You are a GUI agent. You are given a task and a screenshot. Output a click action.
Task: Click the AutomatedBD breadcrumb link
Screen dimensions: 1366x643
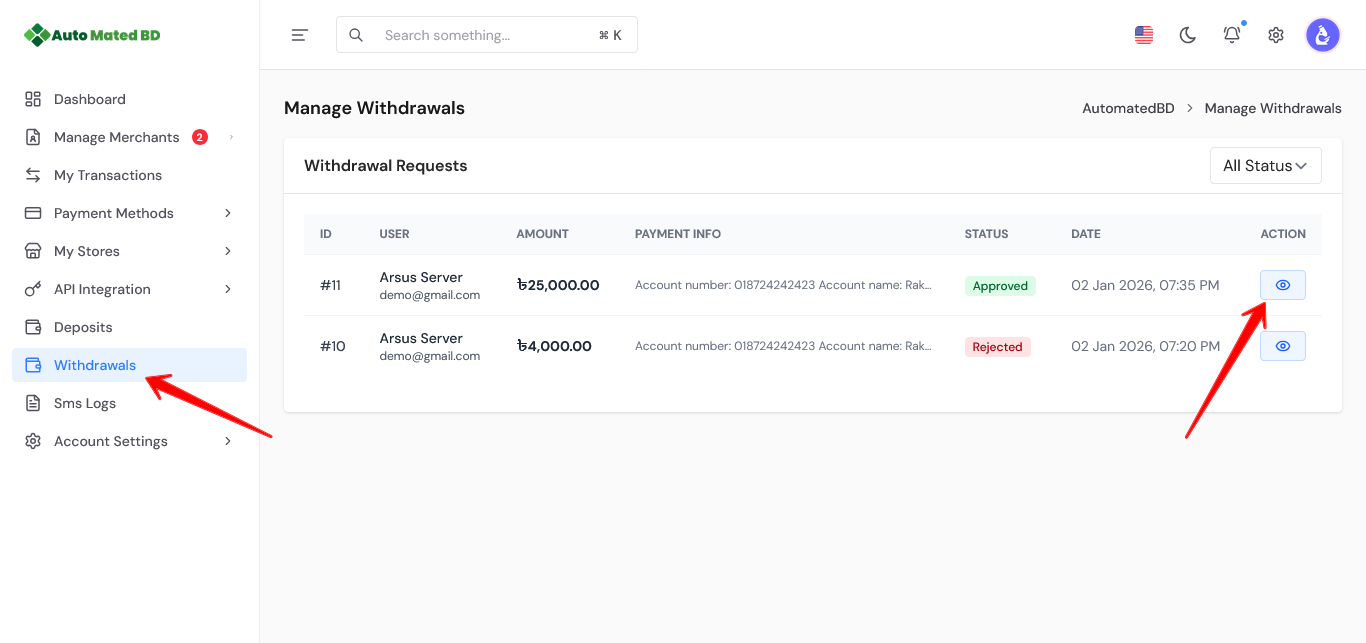[1128, 108]
